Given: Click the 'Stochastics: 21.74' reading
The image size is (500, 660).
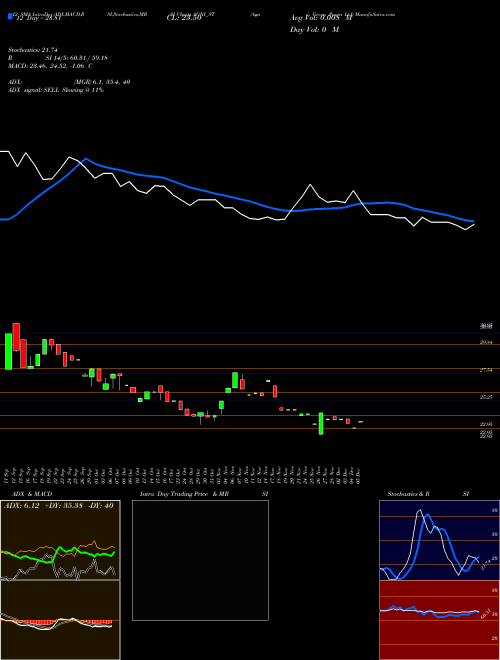Looking at the screenshot, I should [x=33, y=50].
